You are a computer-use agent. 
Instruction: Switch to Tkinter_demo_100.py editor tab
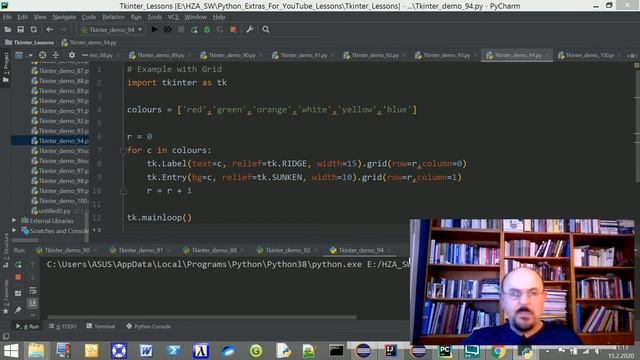tap(589, 55)
